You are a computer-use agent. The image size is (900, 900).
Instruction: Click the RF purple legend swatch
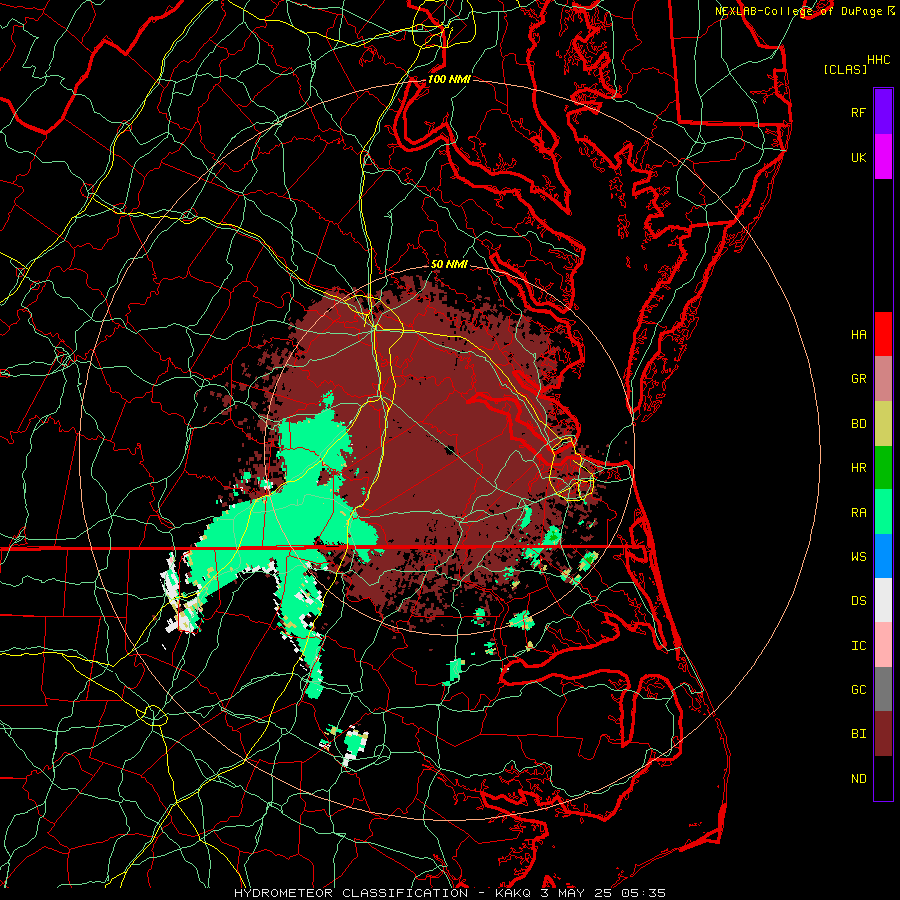[x=883, y=112]
